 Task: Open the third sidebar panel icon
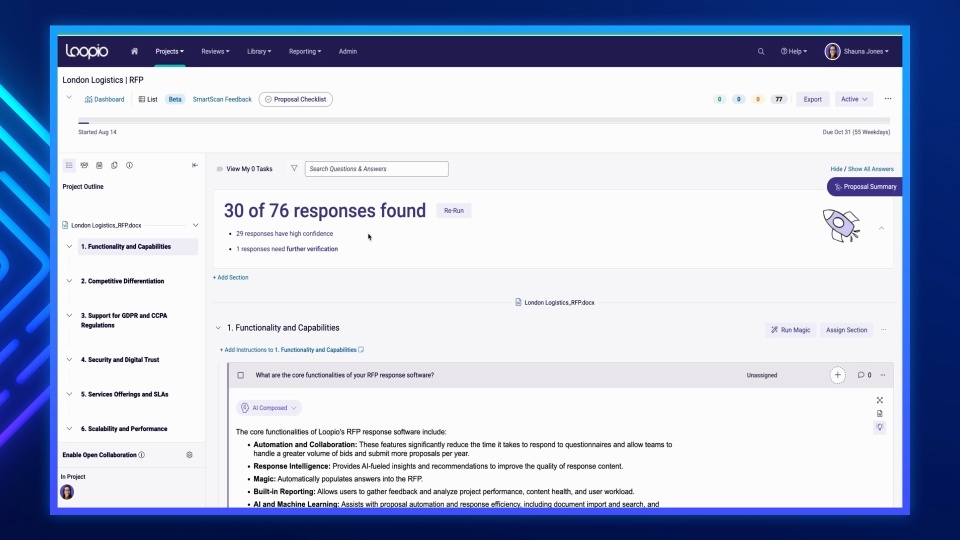pos(99,165)
